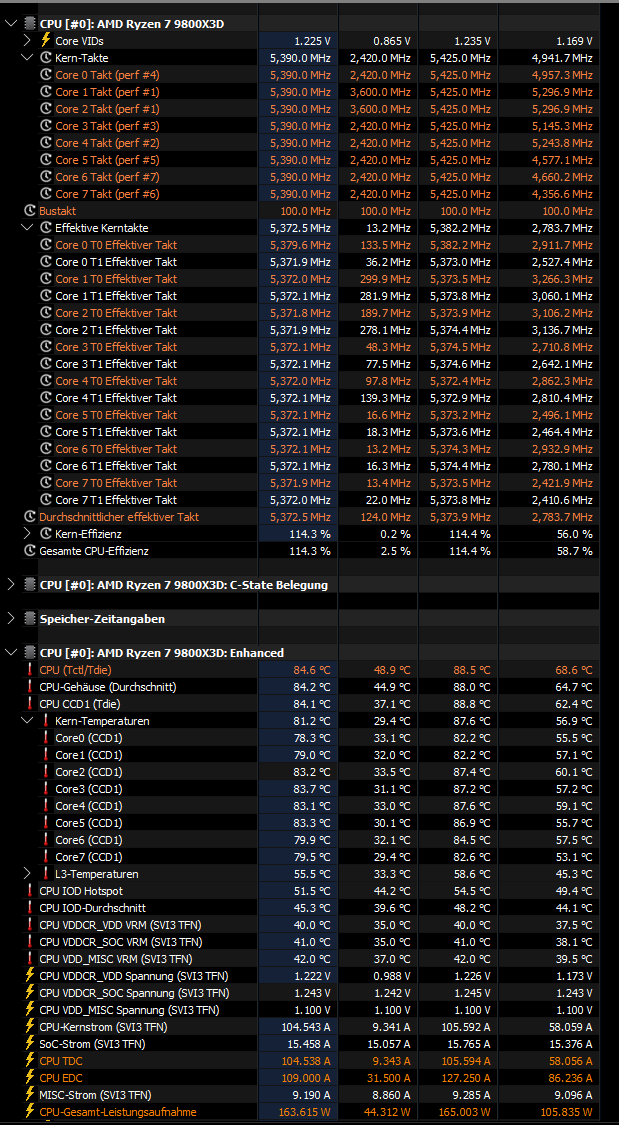Click the clock icon of Core 0 Takt (perf #4)

coord(46,75)
